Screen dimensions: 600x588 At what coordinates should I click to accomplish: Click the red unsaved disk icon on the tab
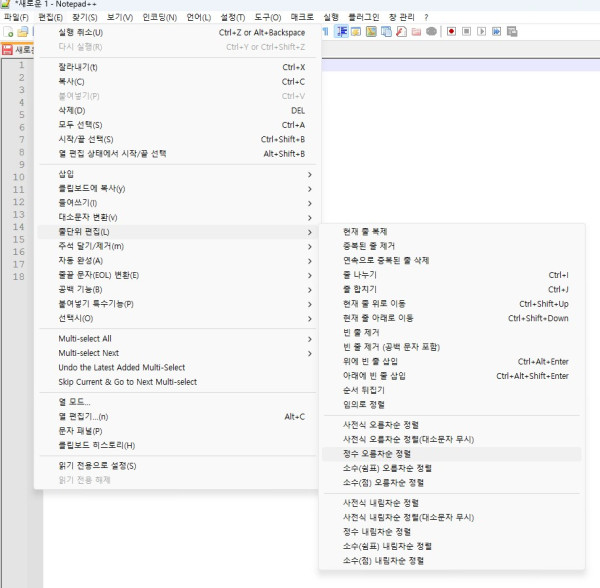click(x=7, y=50)
